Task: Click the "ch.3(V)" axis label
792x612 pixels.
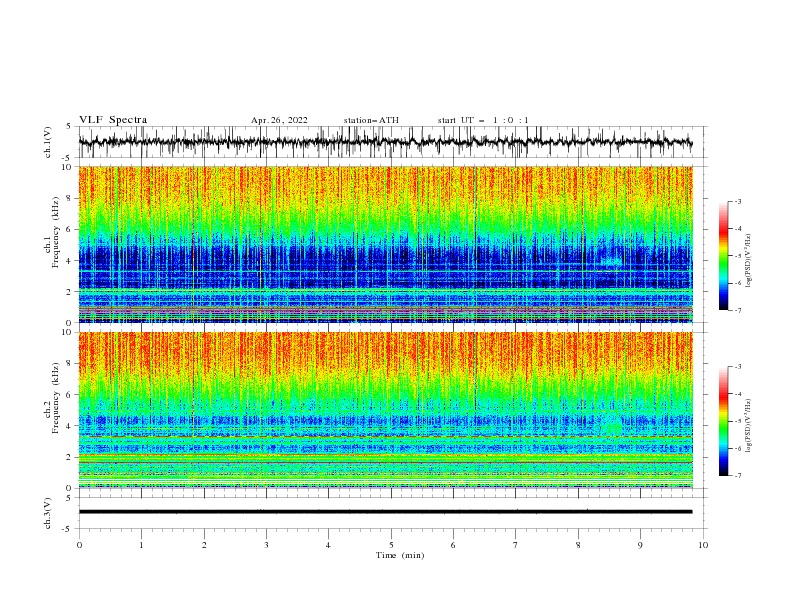Action: click(48, 513)
